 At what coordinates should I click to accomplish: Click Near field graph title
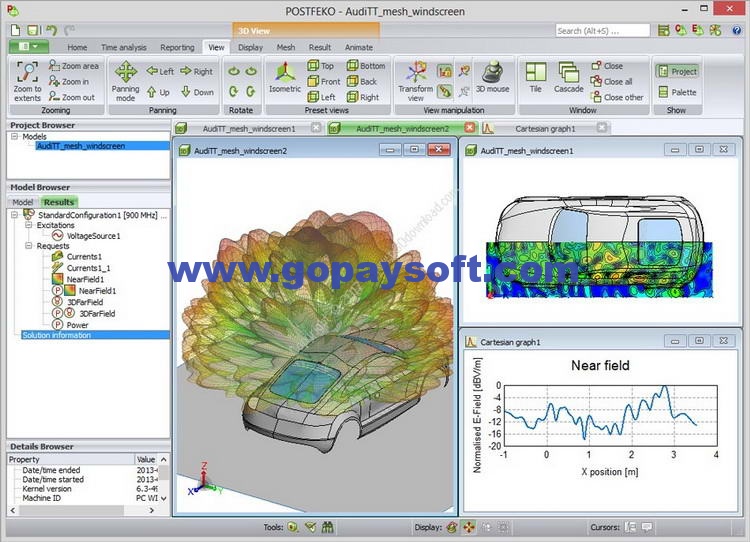pyautogui.click(x=600, y=365)
